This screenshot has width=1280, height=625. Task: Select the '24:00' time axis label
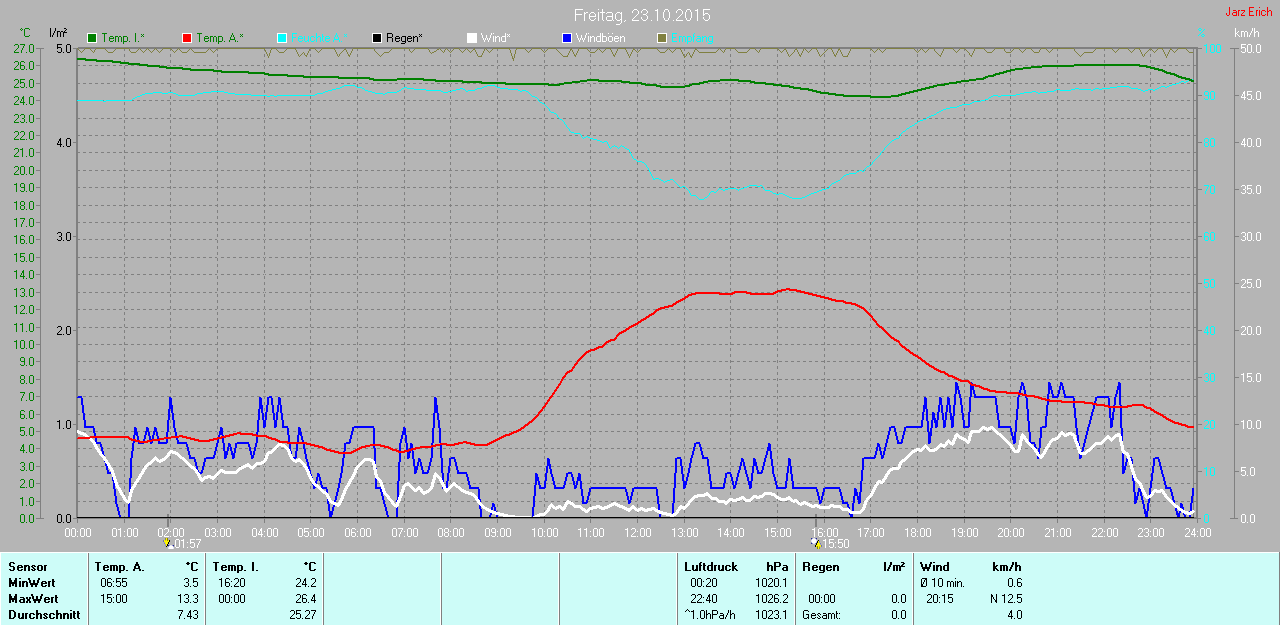[x=1198, y=532]
